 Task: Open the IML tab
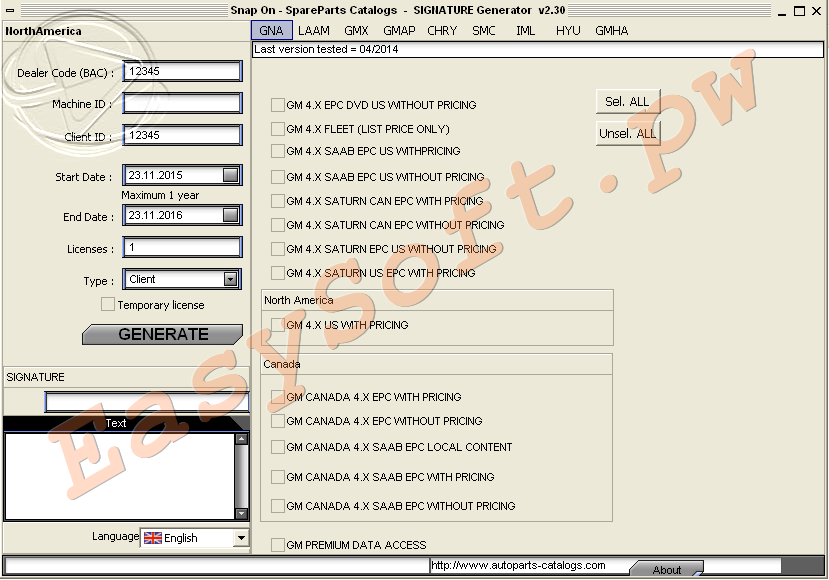tap(526, 31)
